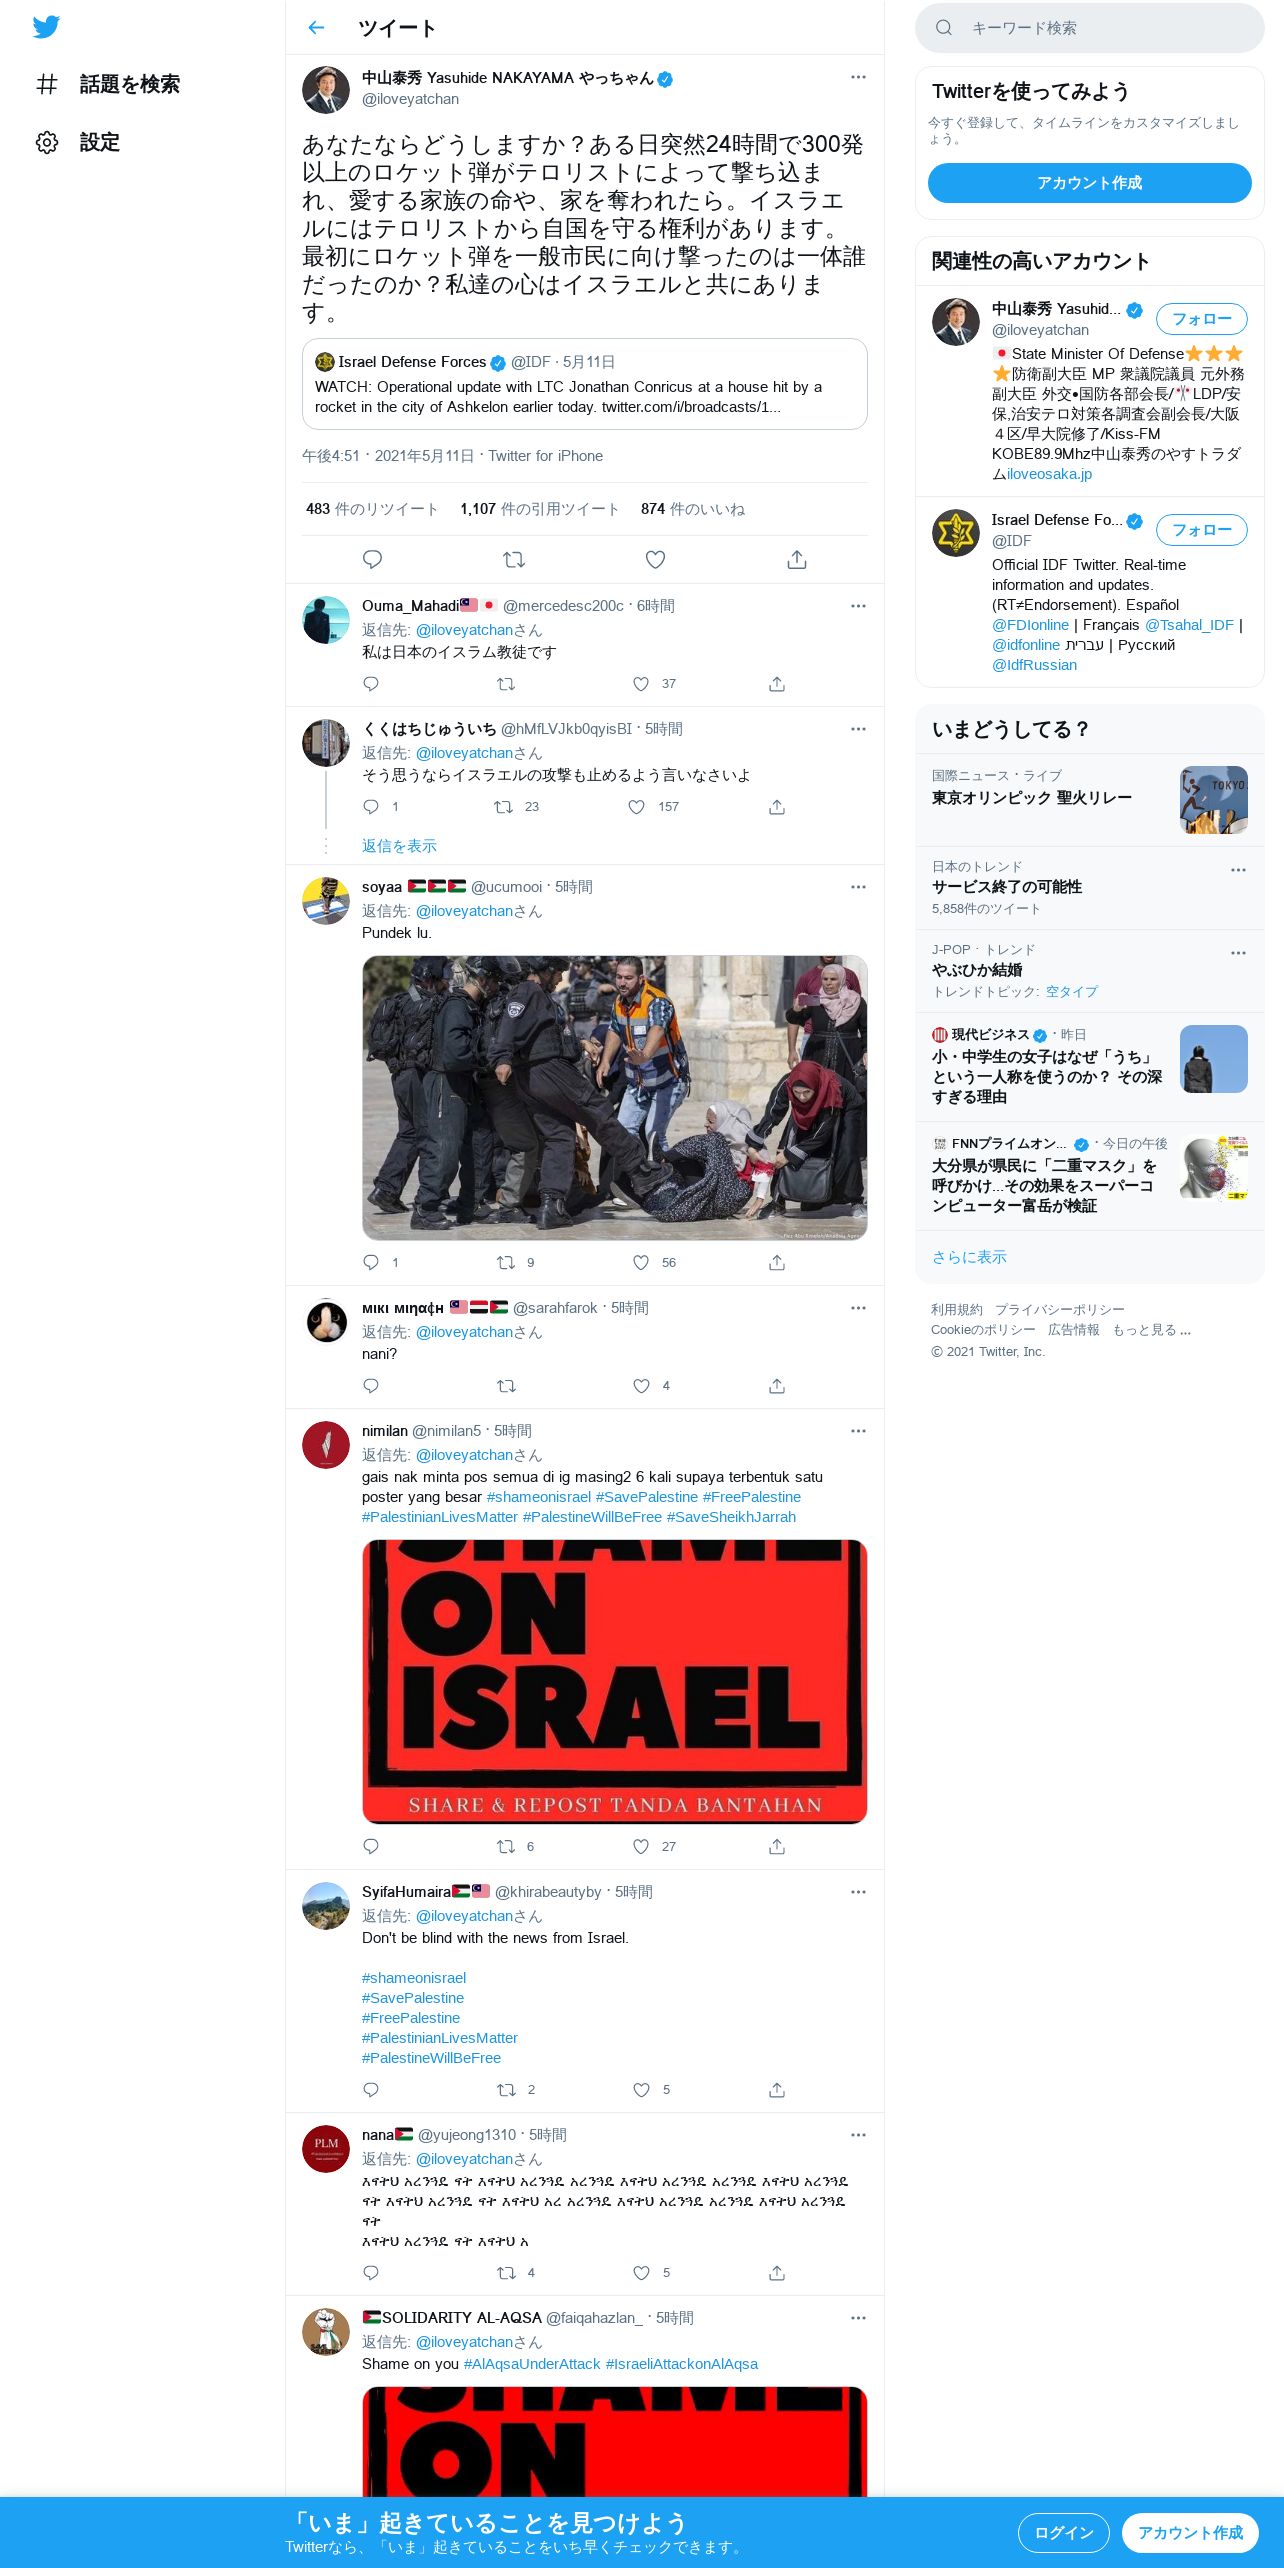Share the main tweet with the share icon
This screenshot has height=2568, width=1284.
797,560
